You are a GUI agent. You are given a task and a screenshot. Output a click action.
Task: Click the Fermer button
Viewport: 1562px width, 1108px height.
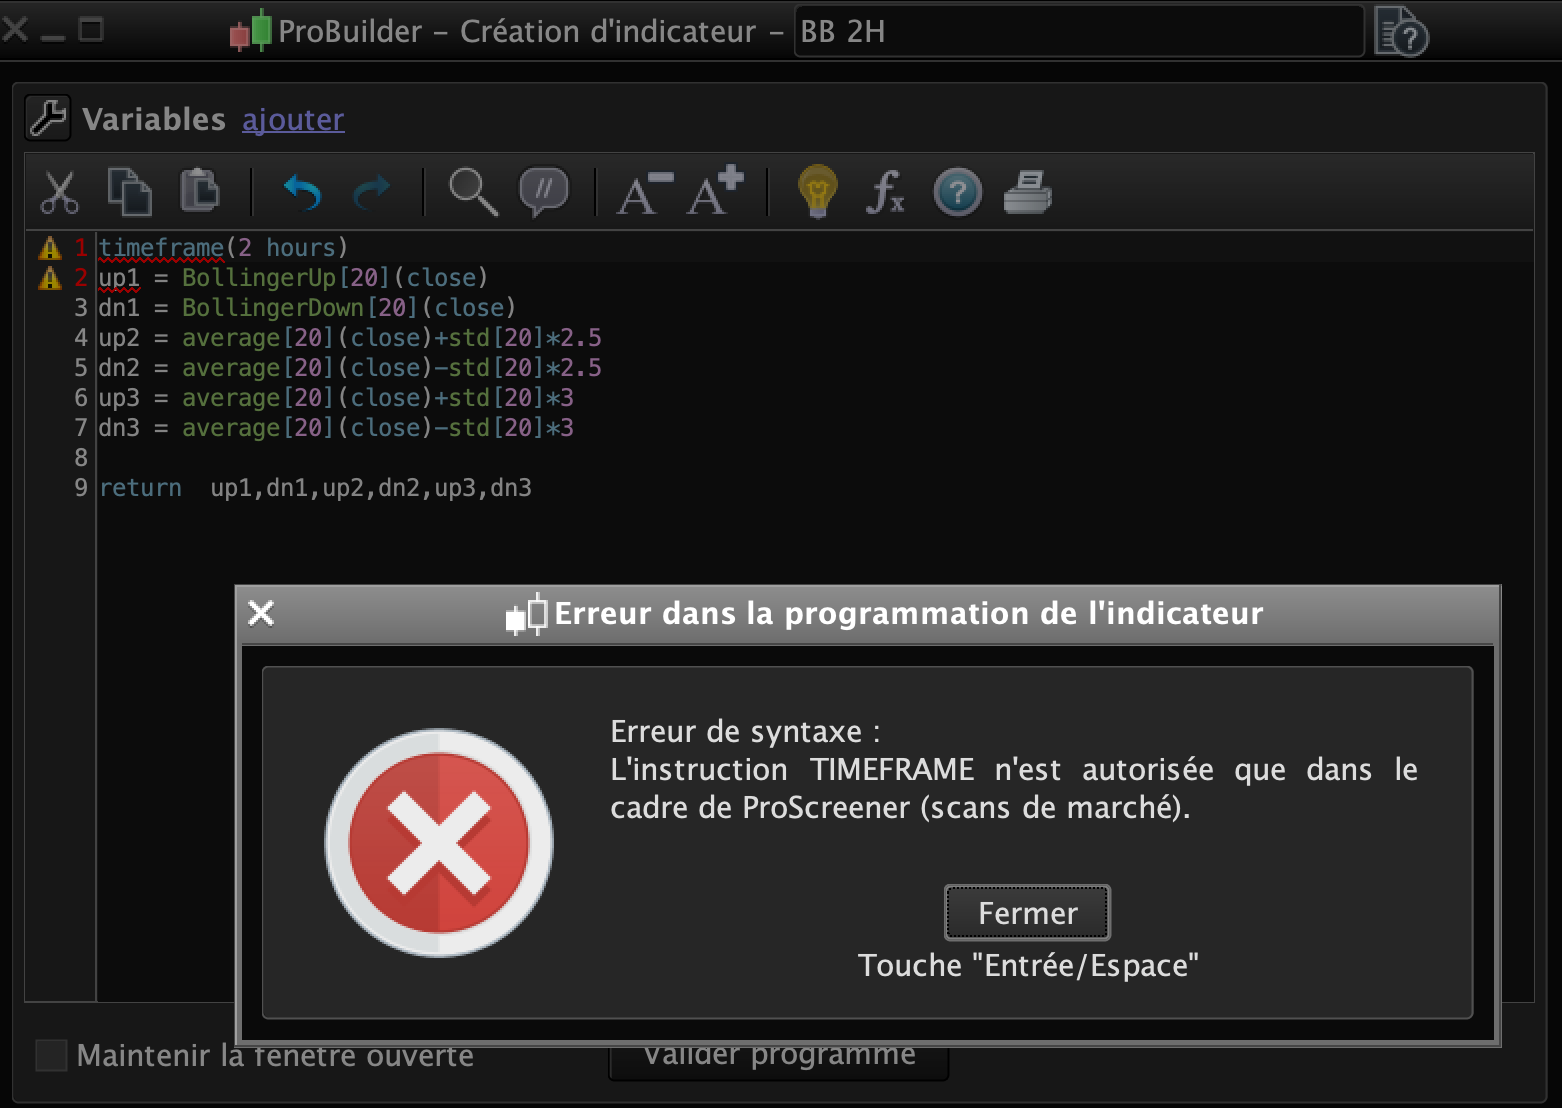(1027, 913)
